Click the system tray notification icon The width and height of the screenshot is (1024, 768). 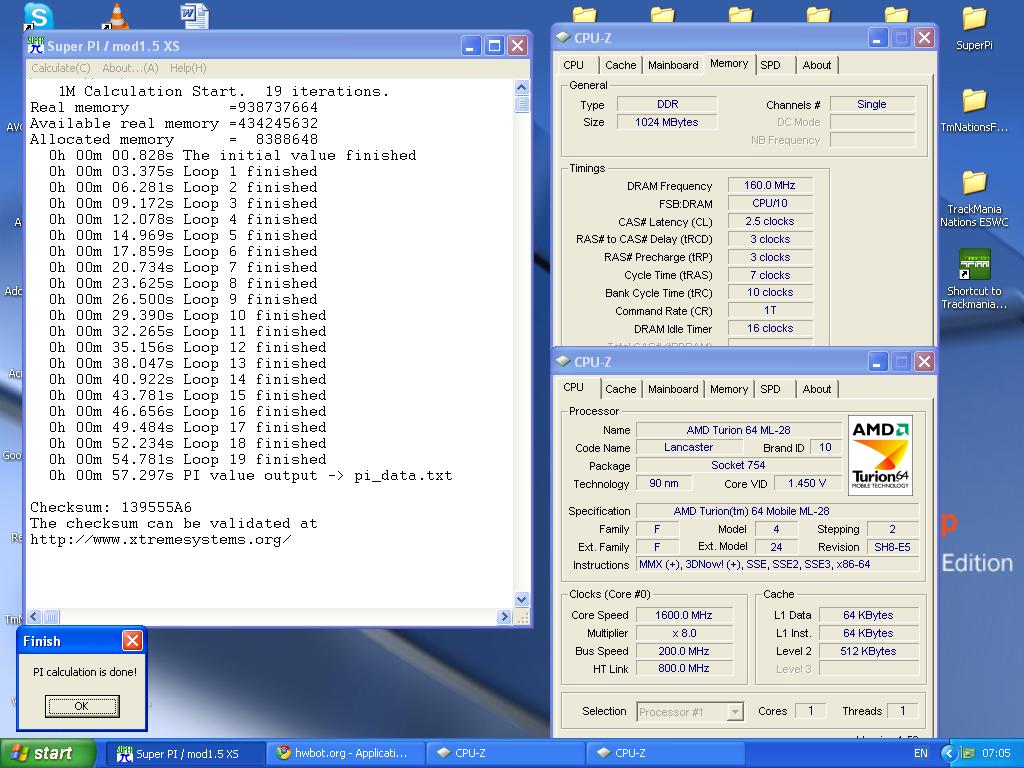967,753
